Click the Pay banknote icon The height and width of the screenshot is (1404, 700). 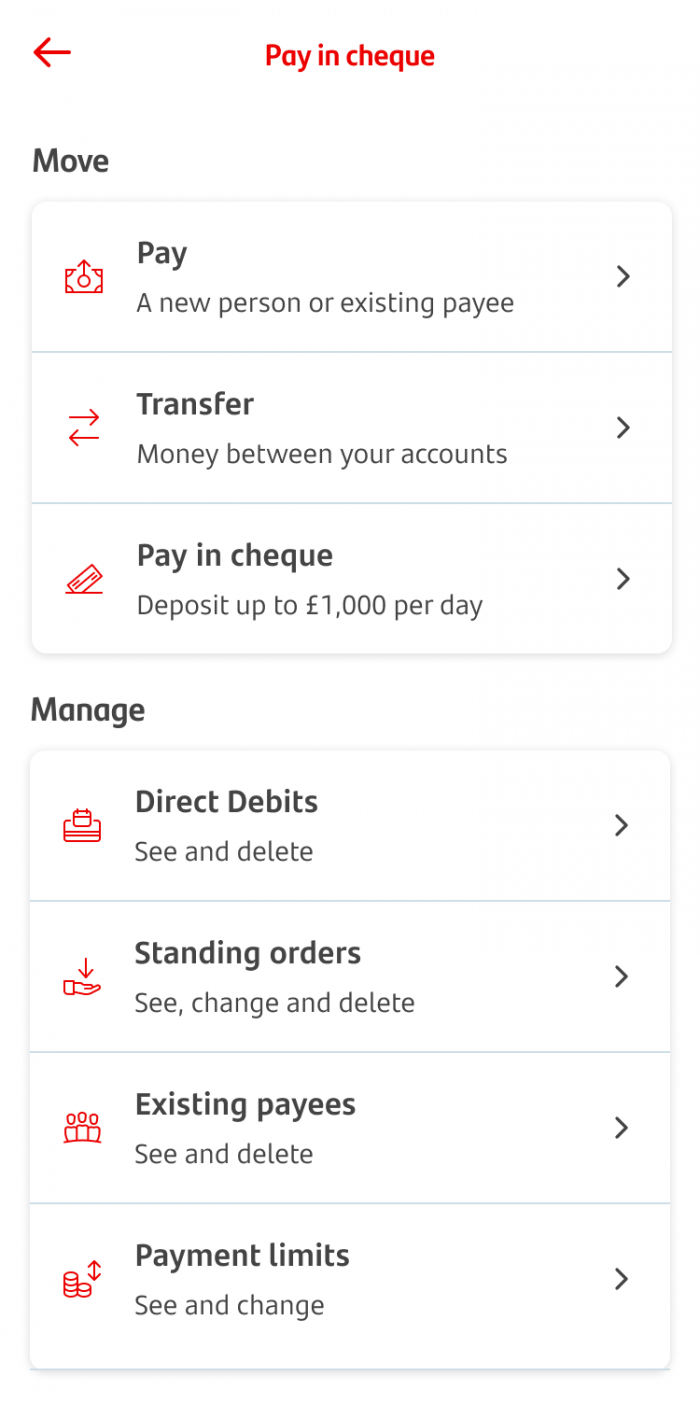coord(83,277)
